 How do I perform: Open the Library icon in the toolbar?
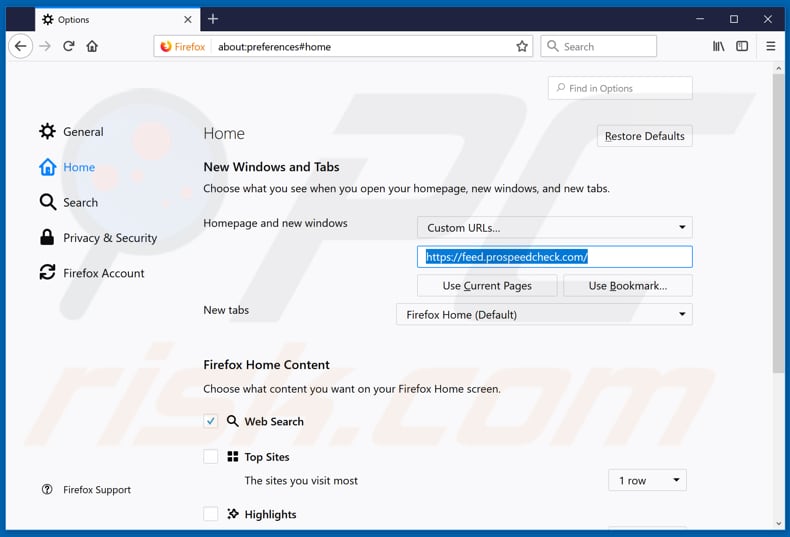pyautogui.click(x=718, y=46)
